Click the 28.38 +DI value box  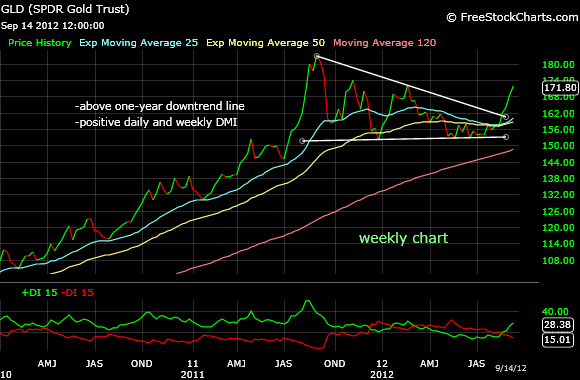click(558, 325)
